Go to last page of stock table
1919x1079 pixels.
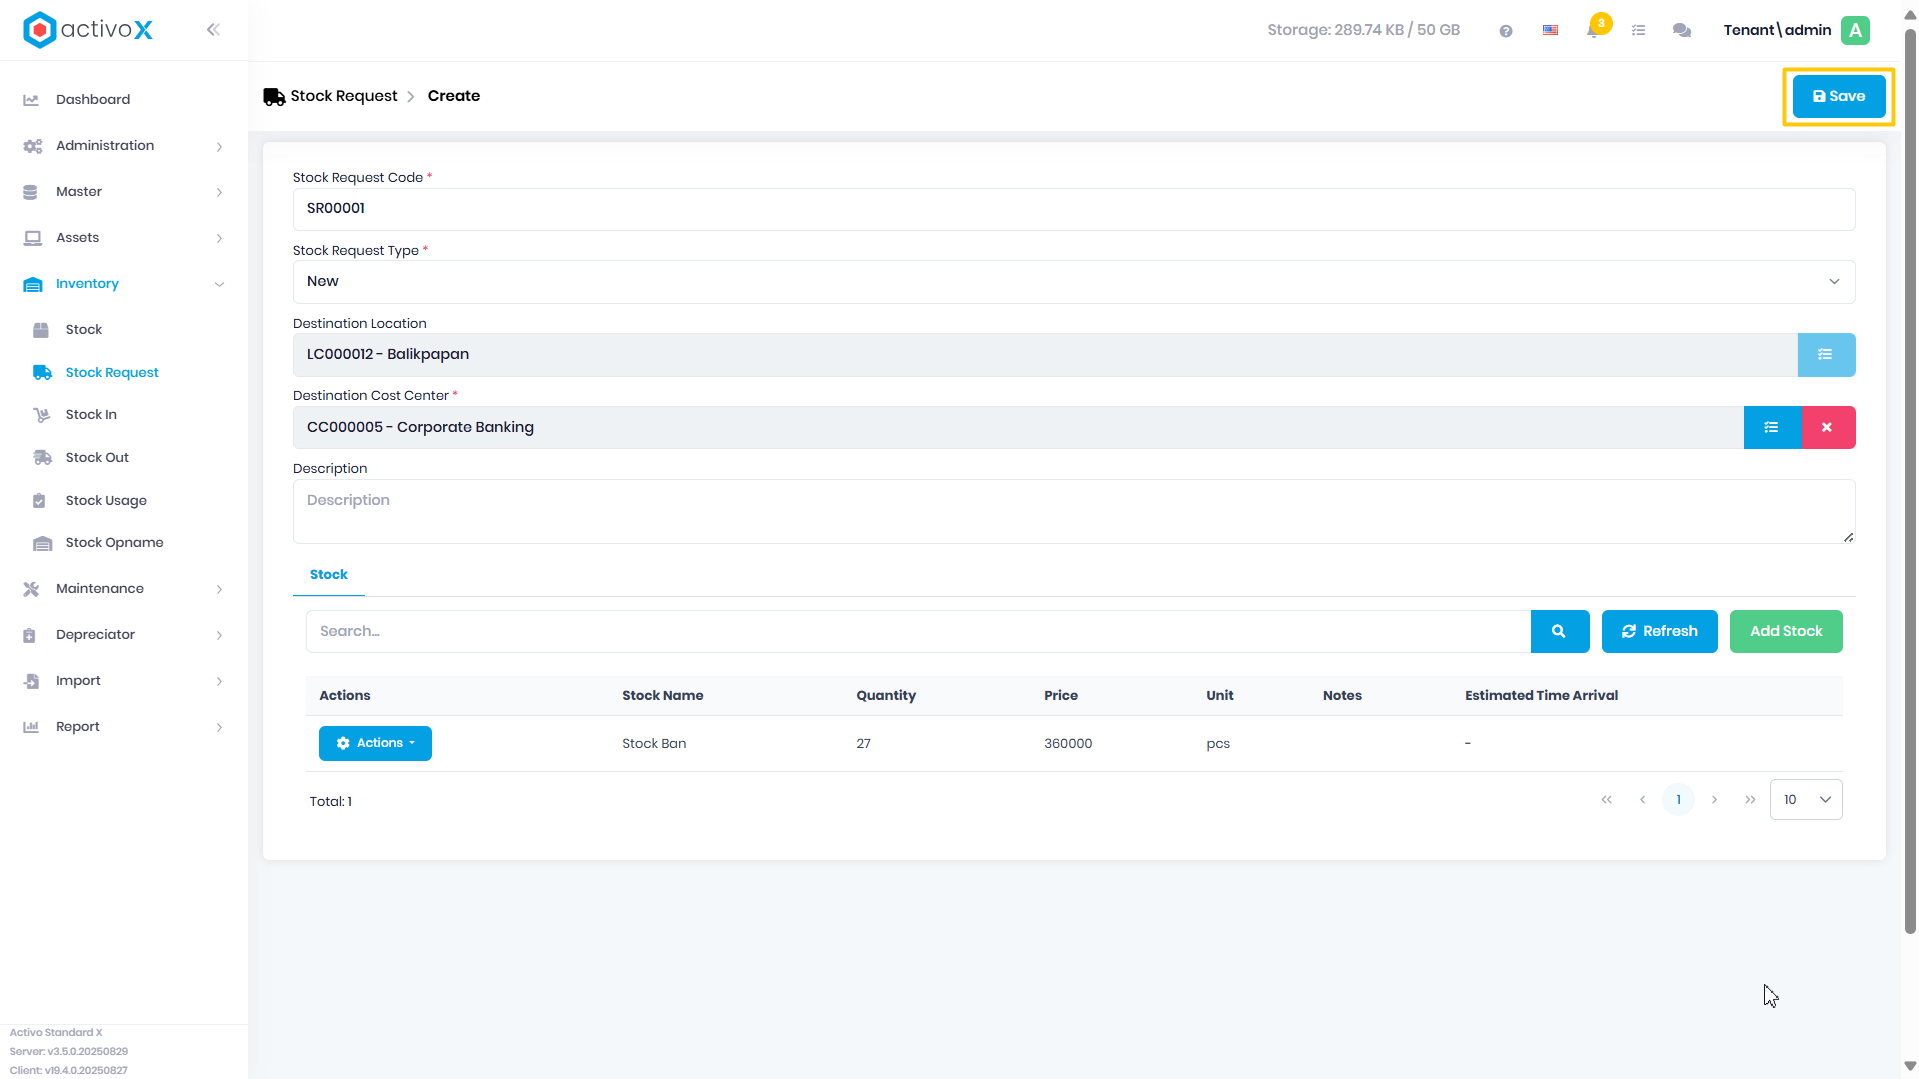click(1750, 800)
